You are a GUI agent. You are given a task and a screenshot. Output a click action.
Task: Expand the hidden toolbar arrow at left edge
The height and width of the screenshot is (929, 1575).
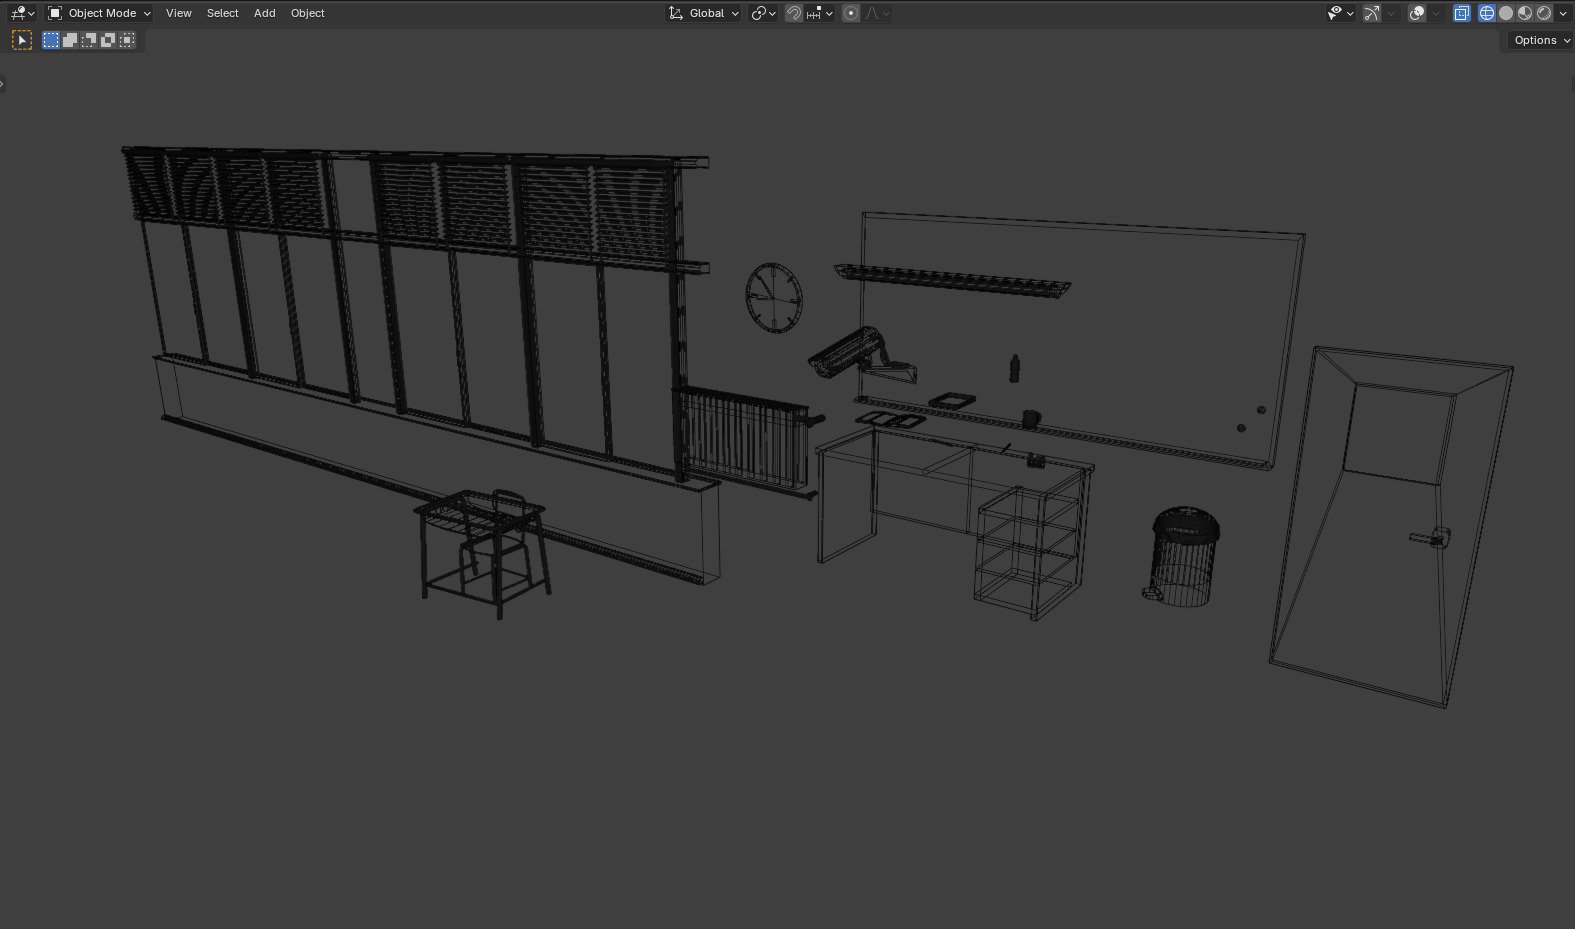point(3,83)
